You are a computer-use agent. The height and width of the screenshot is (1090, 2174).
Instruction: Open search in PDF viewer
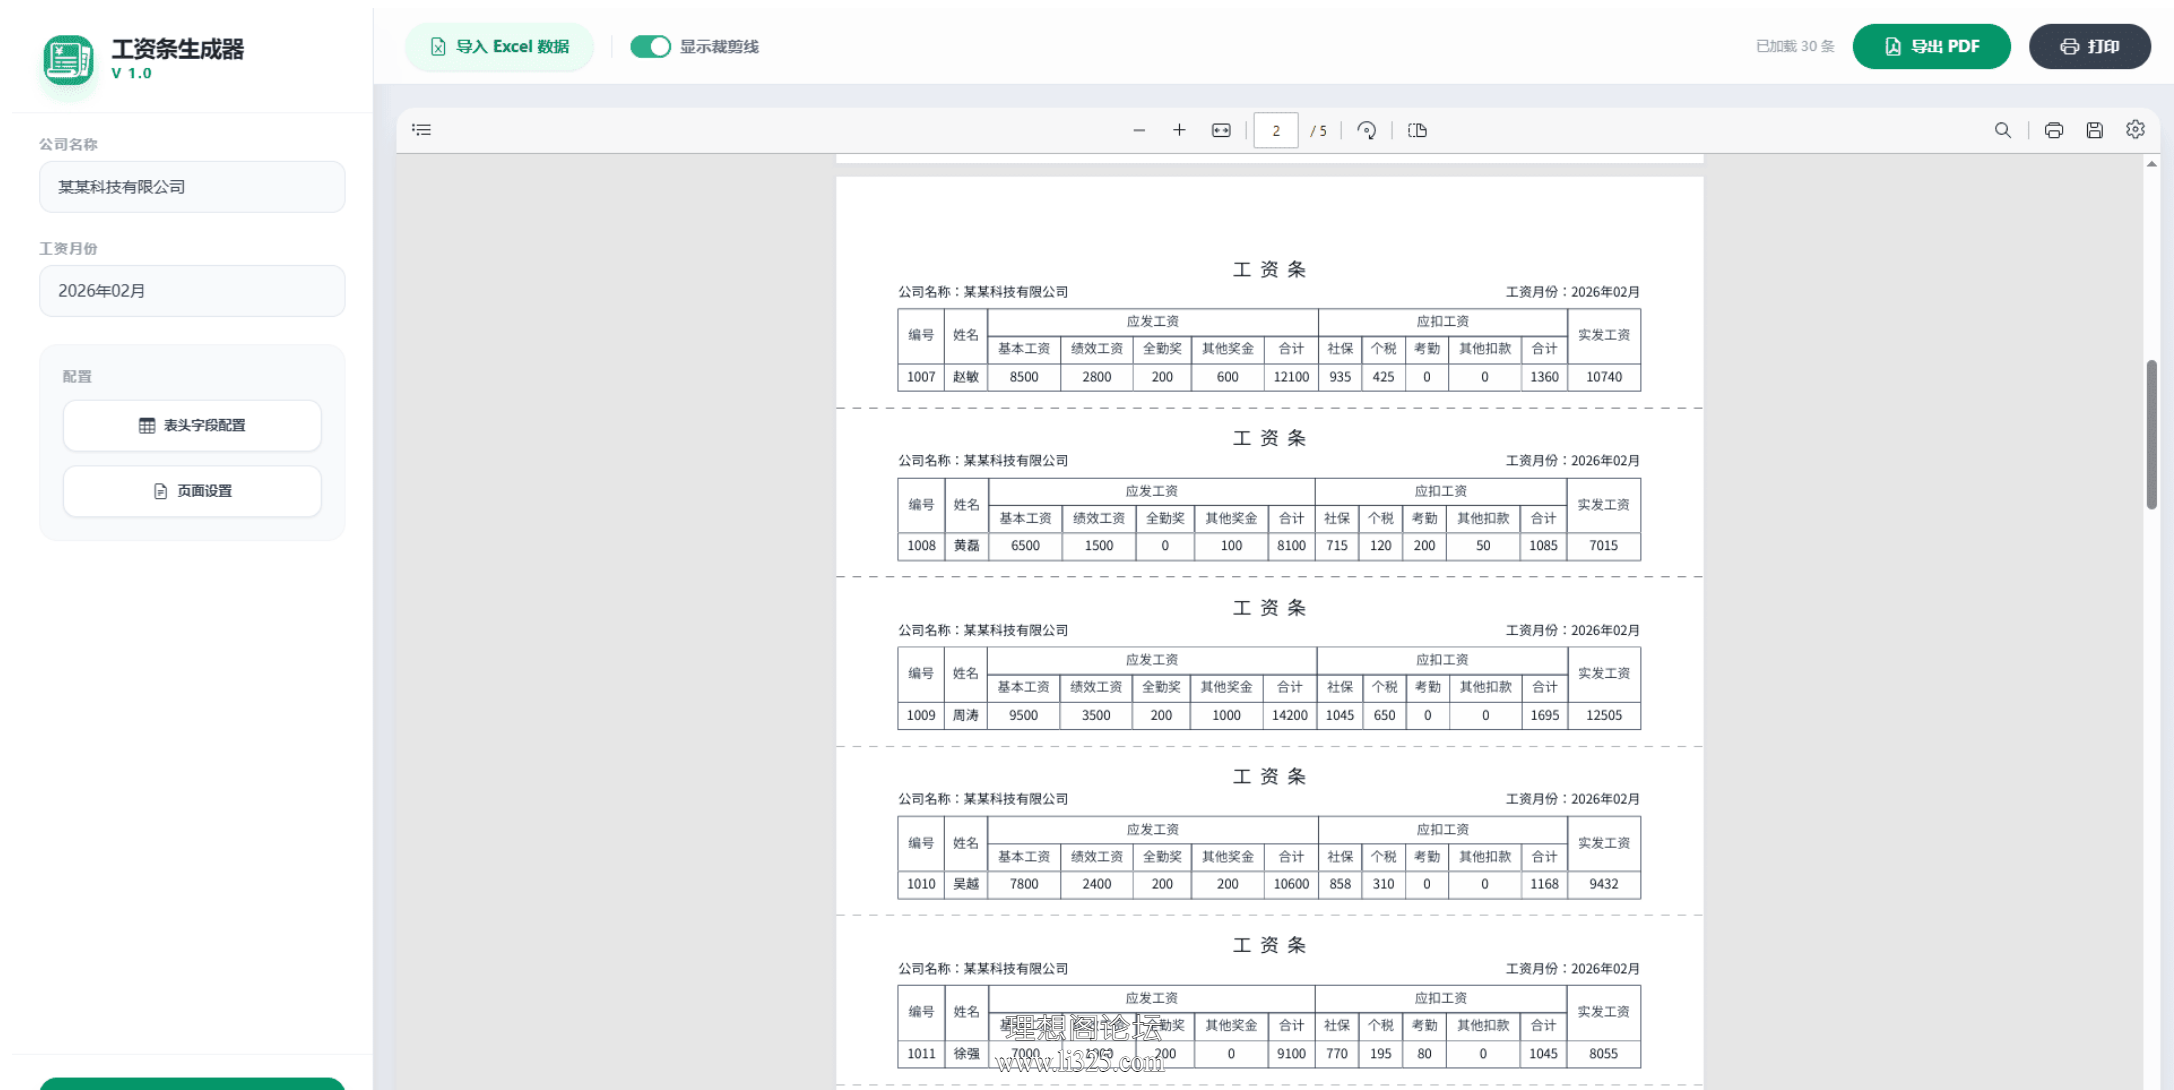click(x=2002, y=130)
